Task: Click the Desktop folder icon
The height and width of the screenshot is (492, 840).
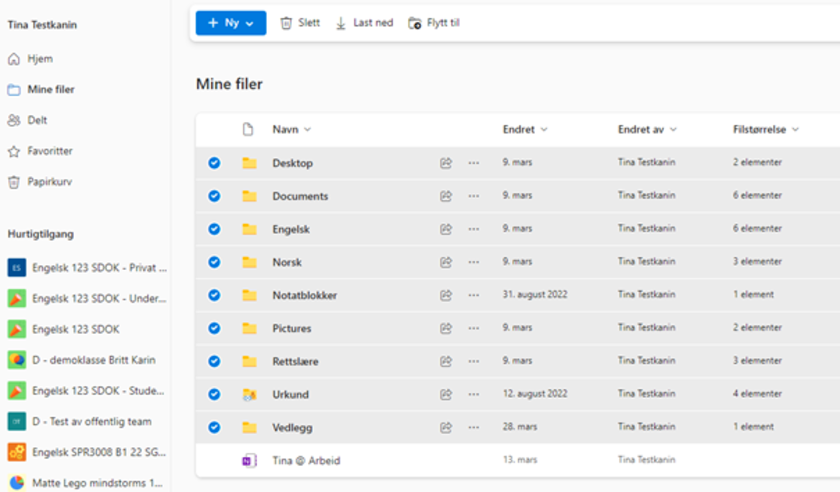Action: pyautogui.click(x=249, y=163)
